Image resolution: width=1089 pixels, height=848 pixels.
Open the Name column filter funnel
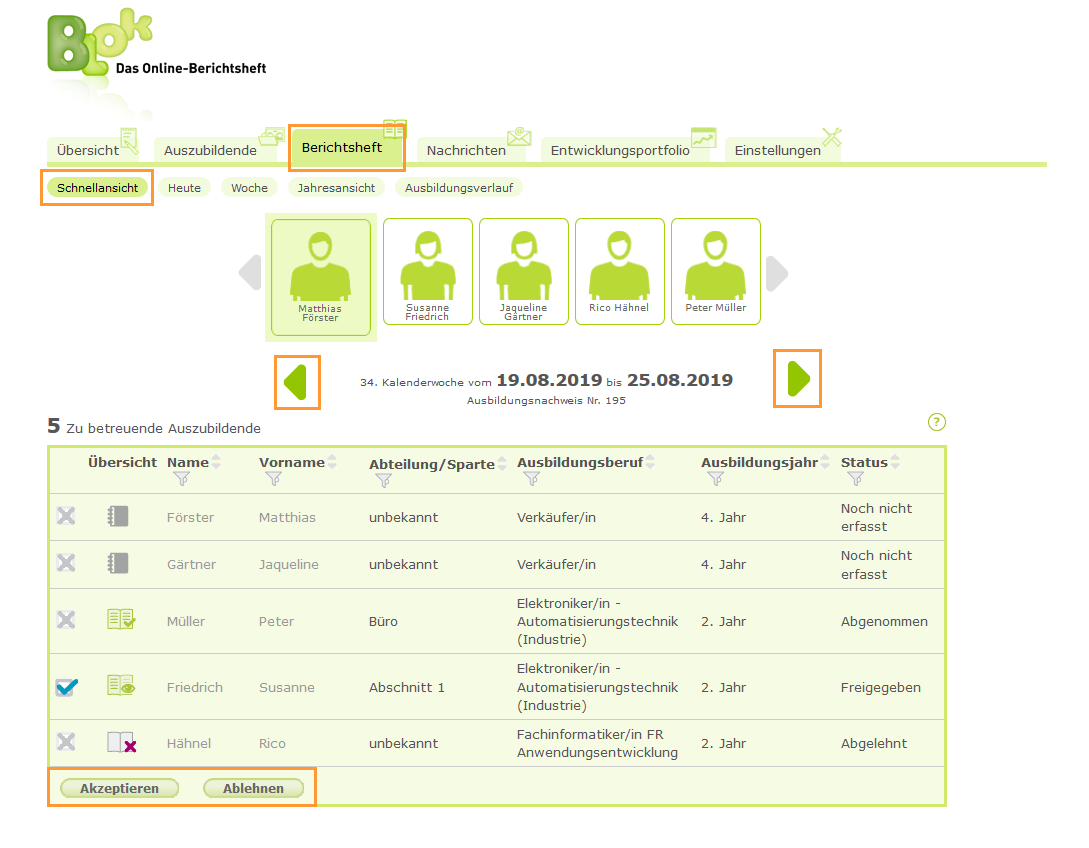[x=181, y=480]
